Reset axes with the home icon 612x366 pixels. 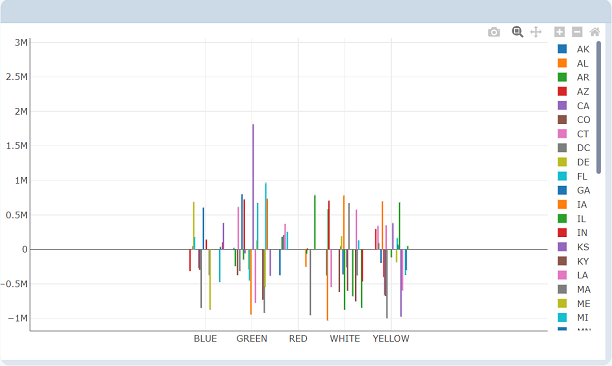pyautogui.click(x=594, y=32)
